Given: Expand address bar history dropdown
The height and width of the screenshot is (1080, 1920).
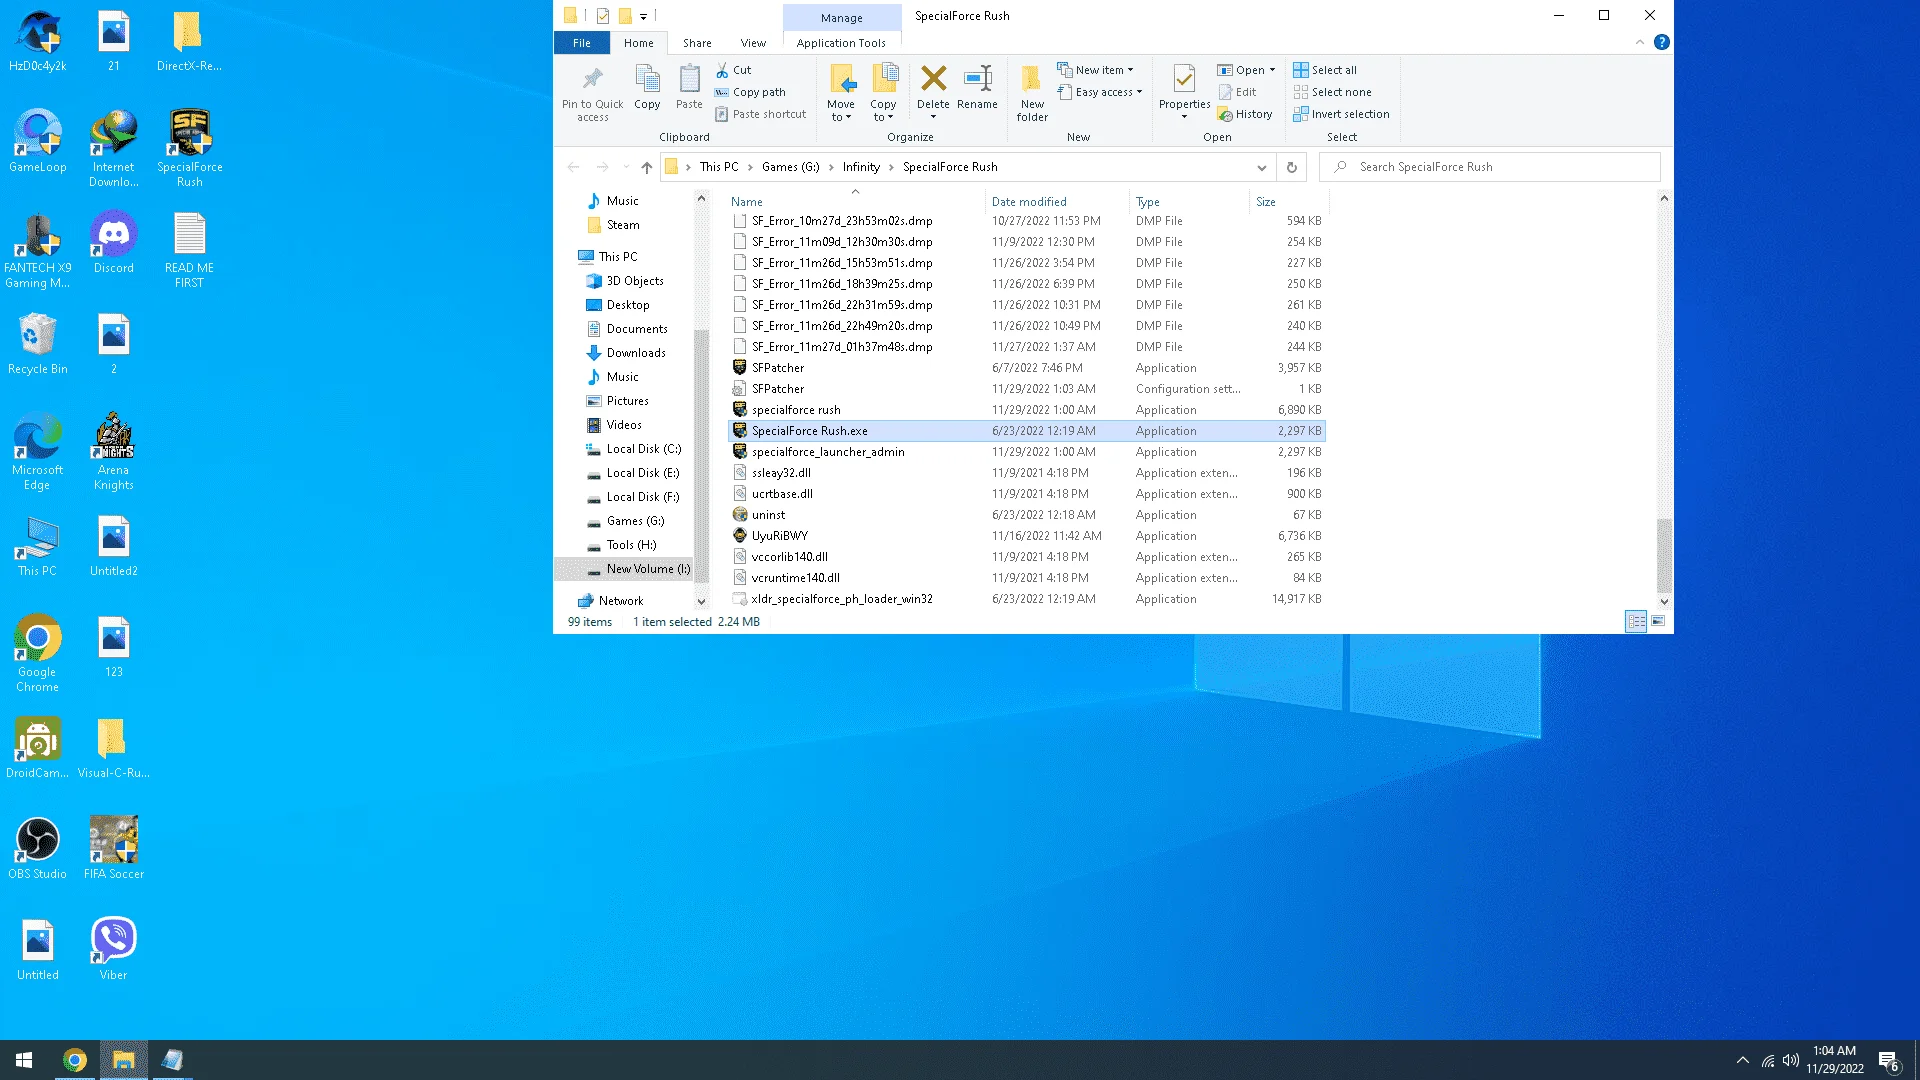Looking at the screenshot, I should coord(1261,167).
